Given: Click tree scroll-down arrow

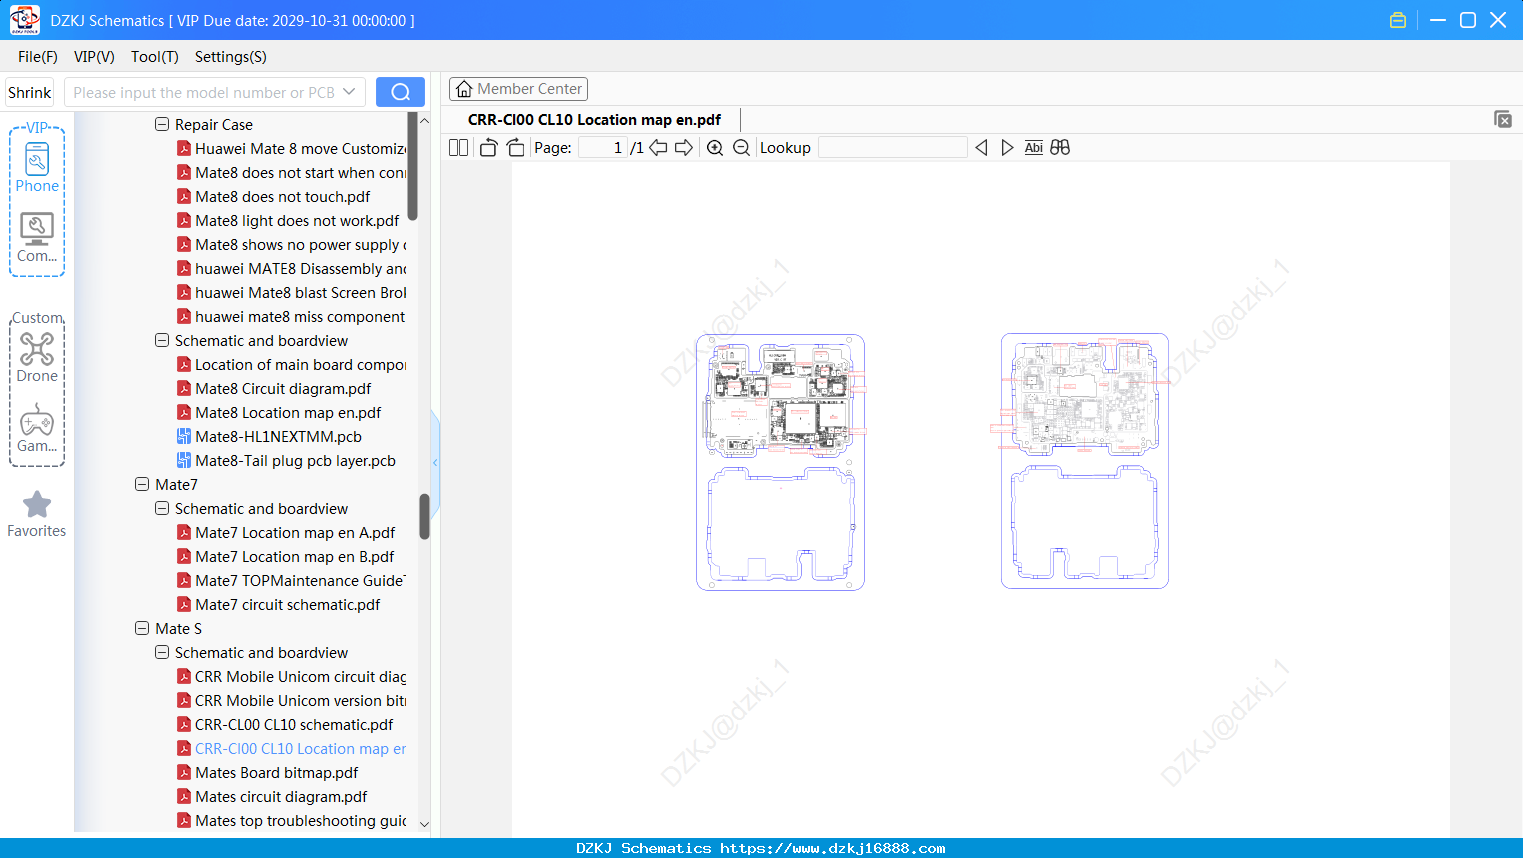Looking at the screenshot, I should [424, 824].
